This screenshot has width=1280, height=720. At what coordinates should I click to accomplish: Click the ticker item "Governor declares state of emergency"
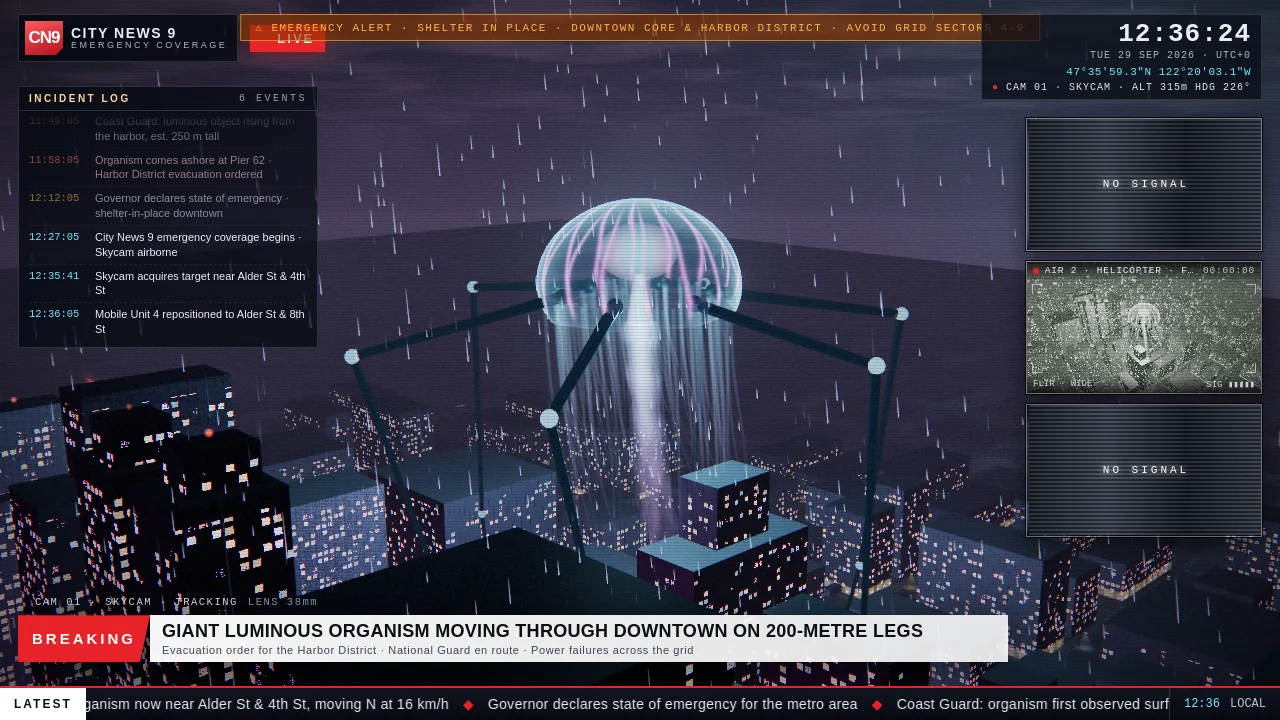pyautogui.click(x=673, y=704)
